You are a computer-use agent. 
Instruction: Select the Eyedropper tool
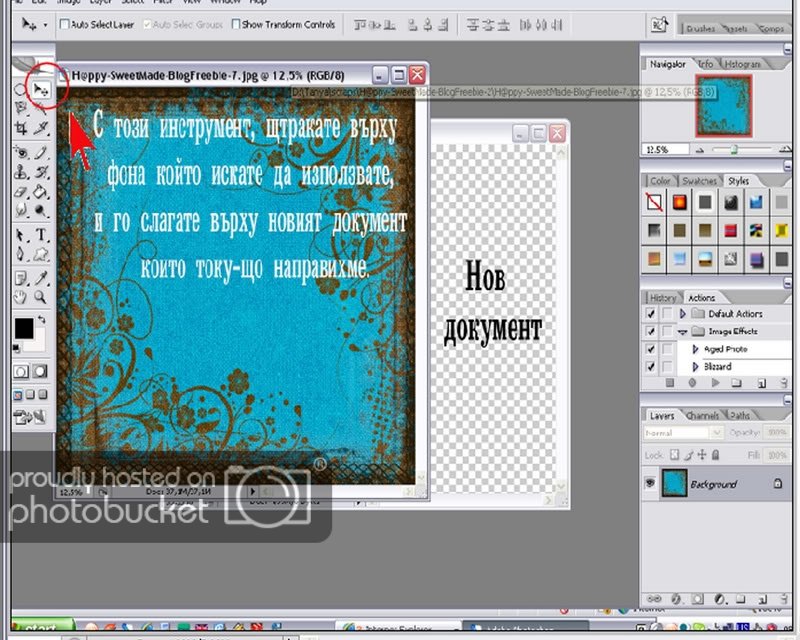point(41,278)
